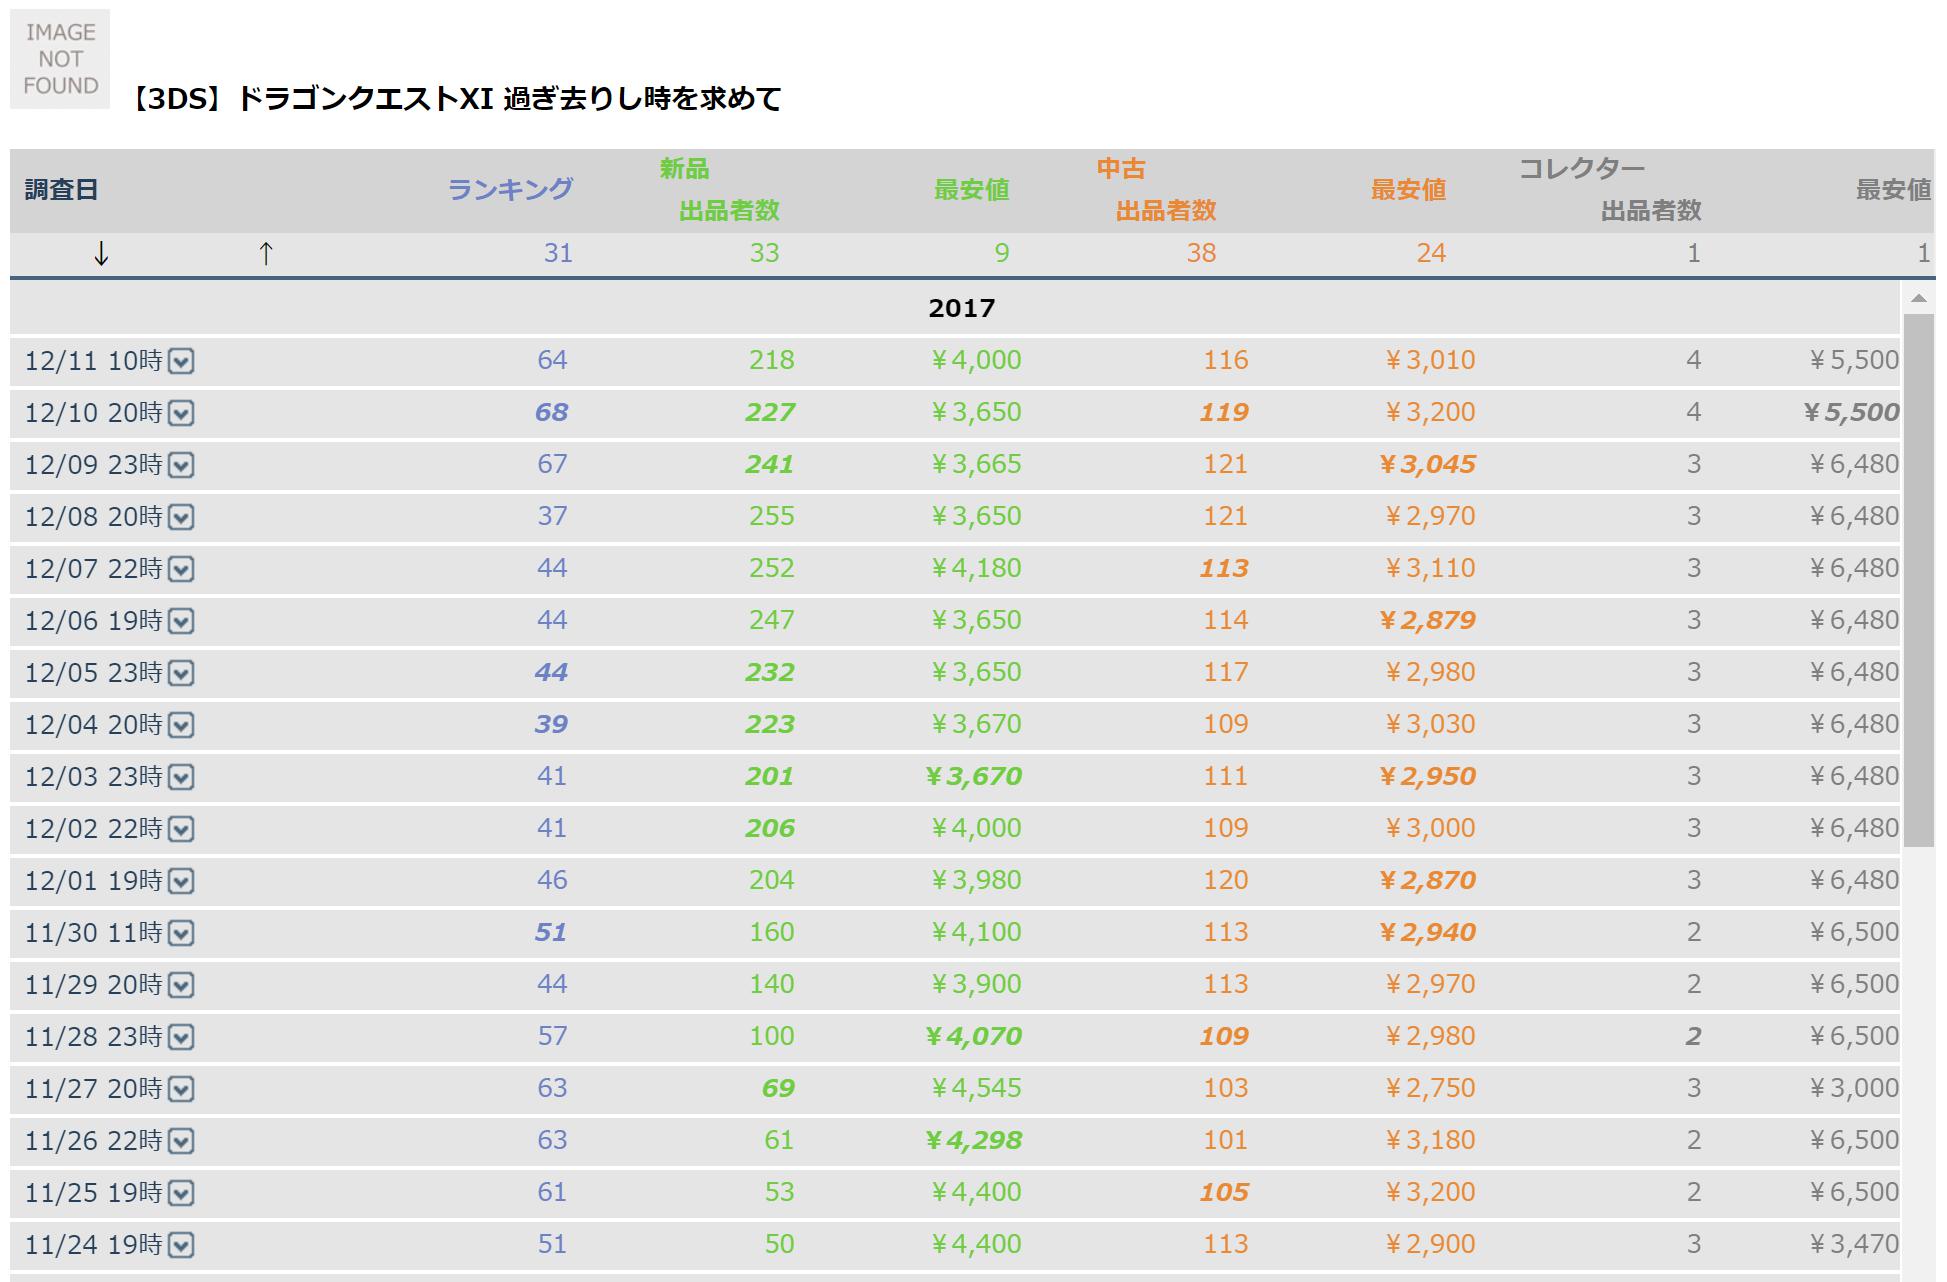Image resolution: width=1947 pixels, height=1282 pixels.
Task: Click the dropdown arrow beside 12/05 23時
Action: click(181, 673)
